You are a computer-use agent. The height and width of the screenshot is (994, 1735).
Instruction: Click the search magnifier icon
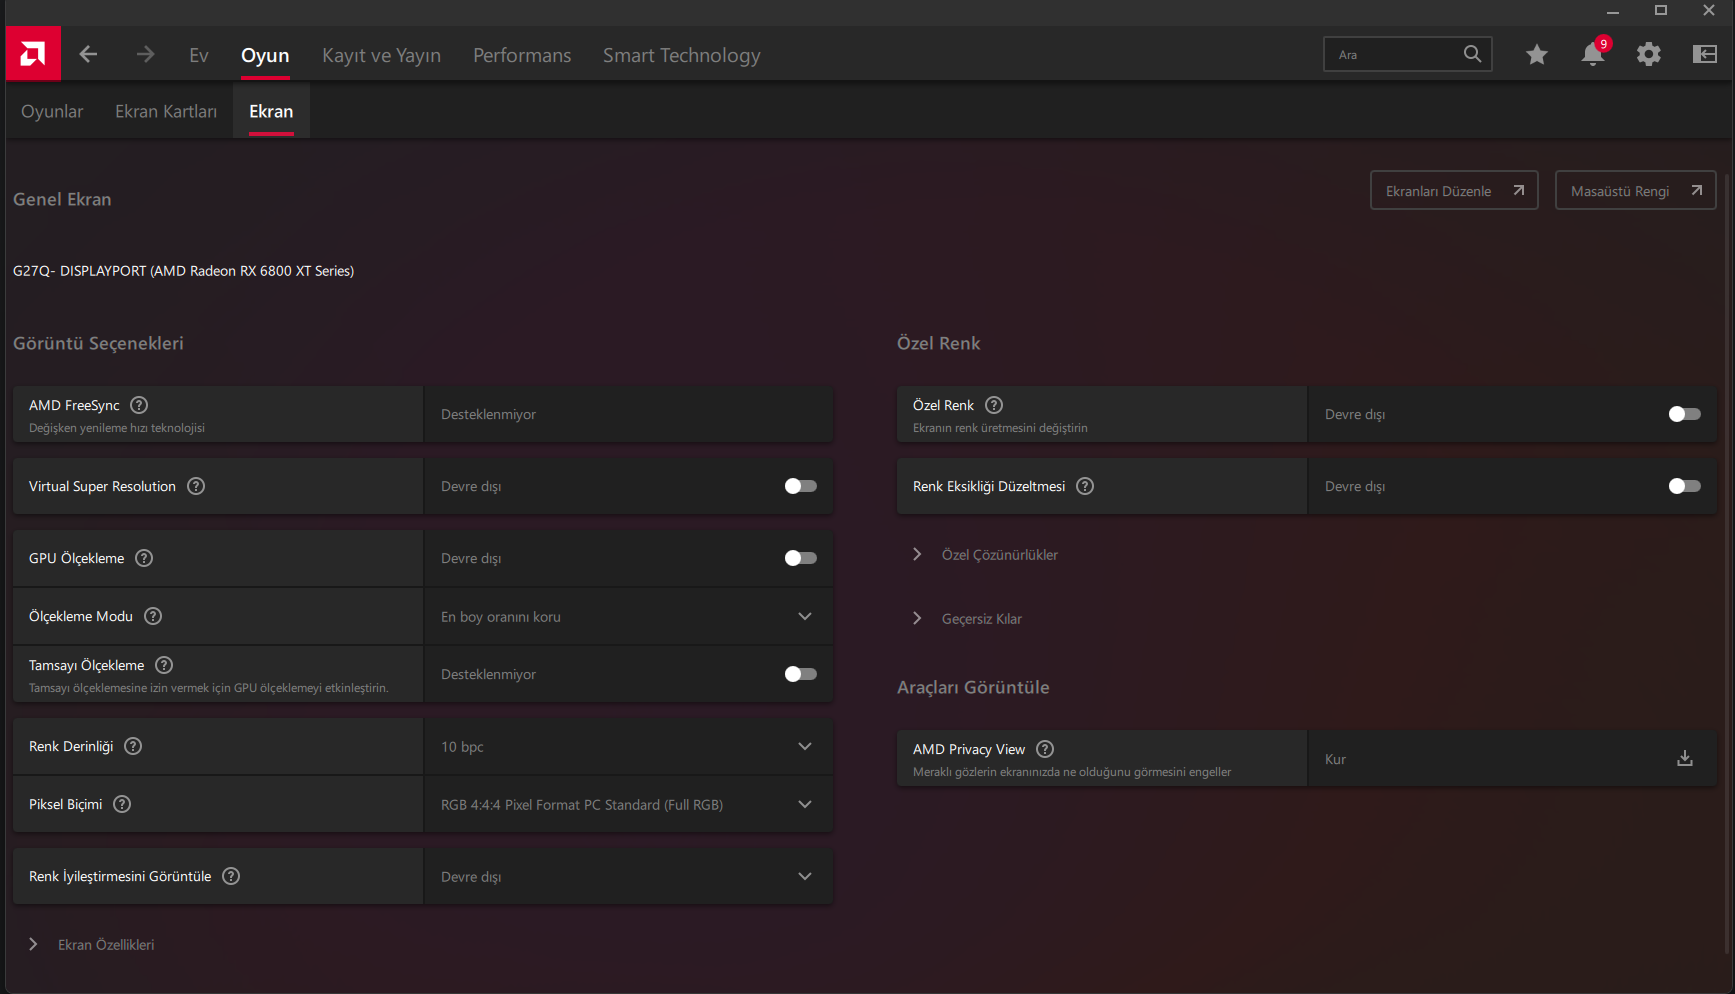(1472, 54)
